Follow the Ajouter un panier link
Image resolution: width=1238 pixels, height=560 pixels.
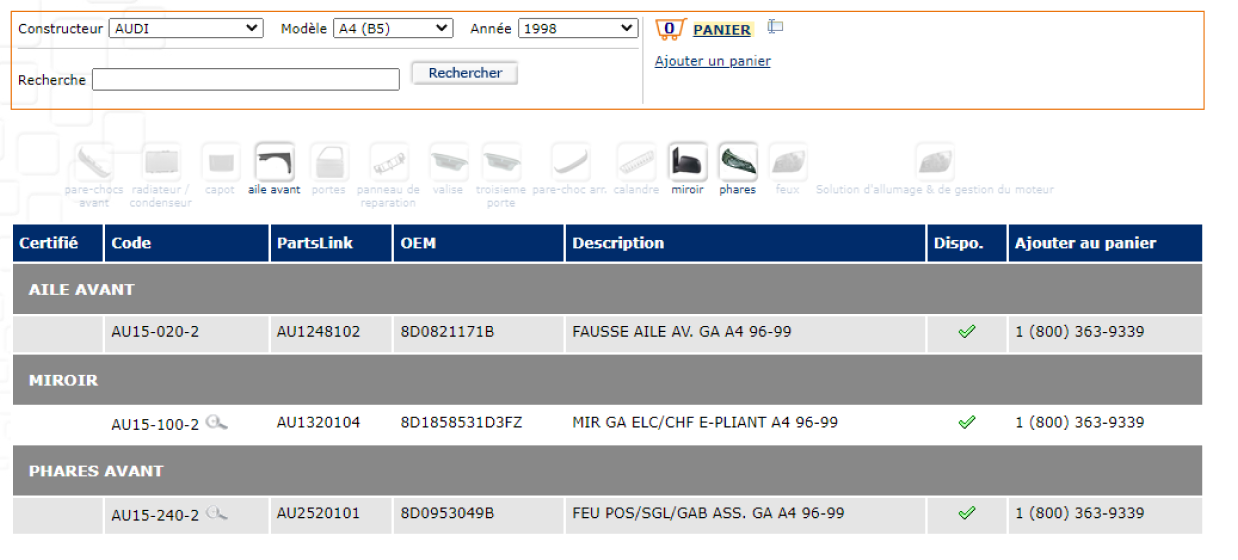713,61
